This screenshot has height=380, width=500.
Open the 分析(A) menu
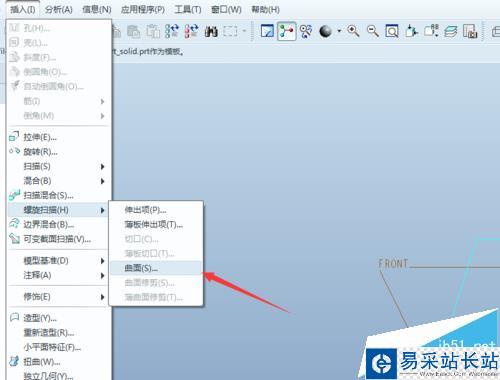(x=59, y=9)
